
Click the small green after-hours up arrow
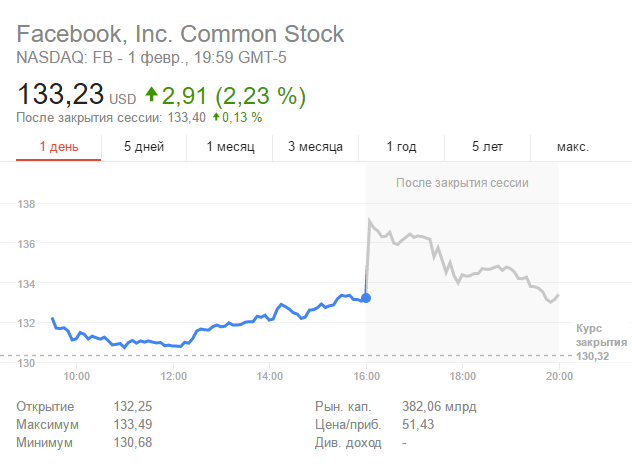click(215, 117)
